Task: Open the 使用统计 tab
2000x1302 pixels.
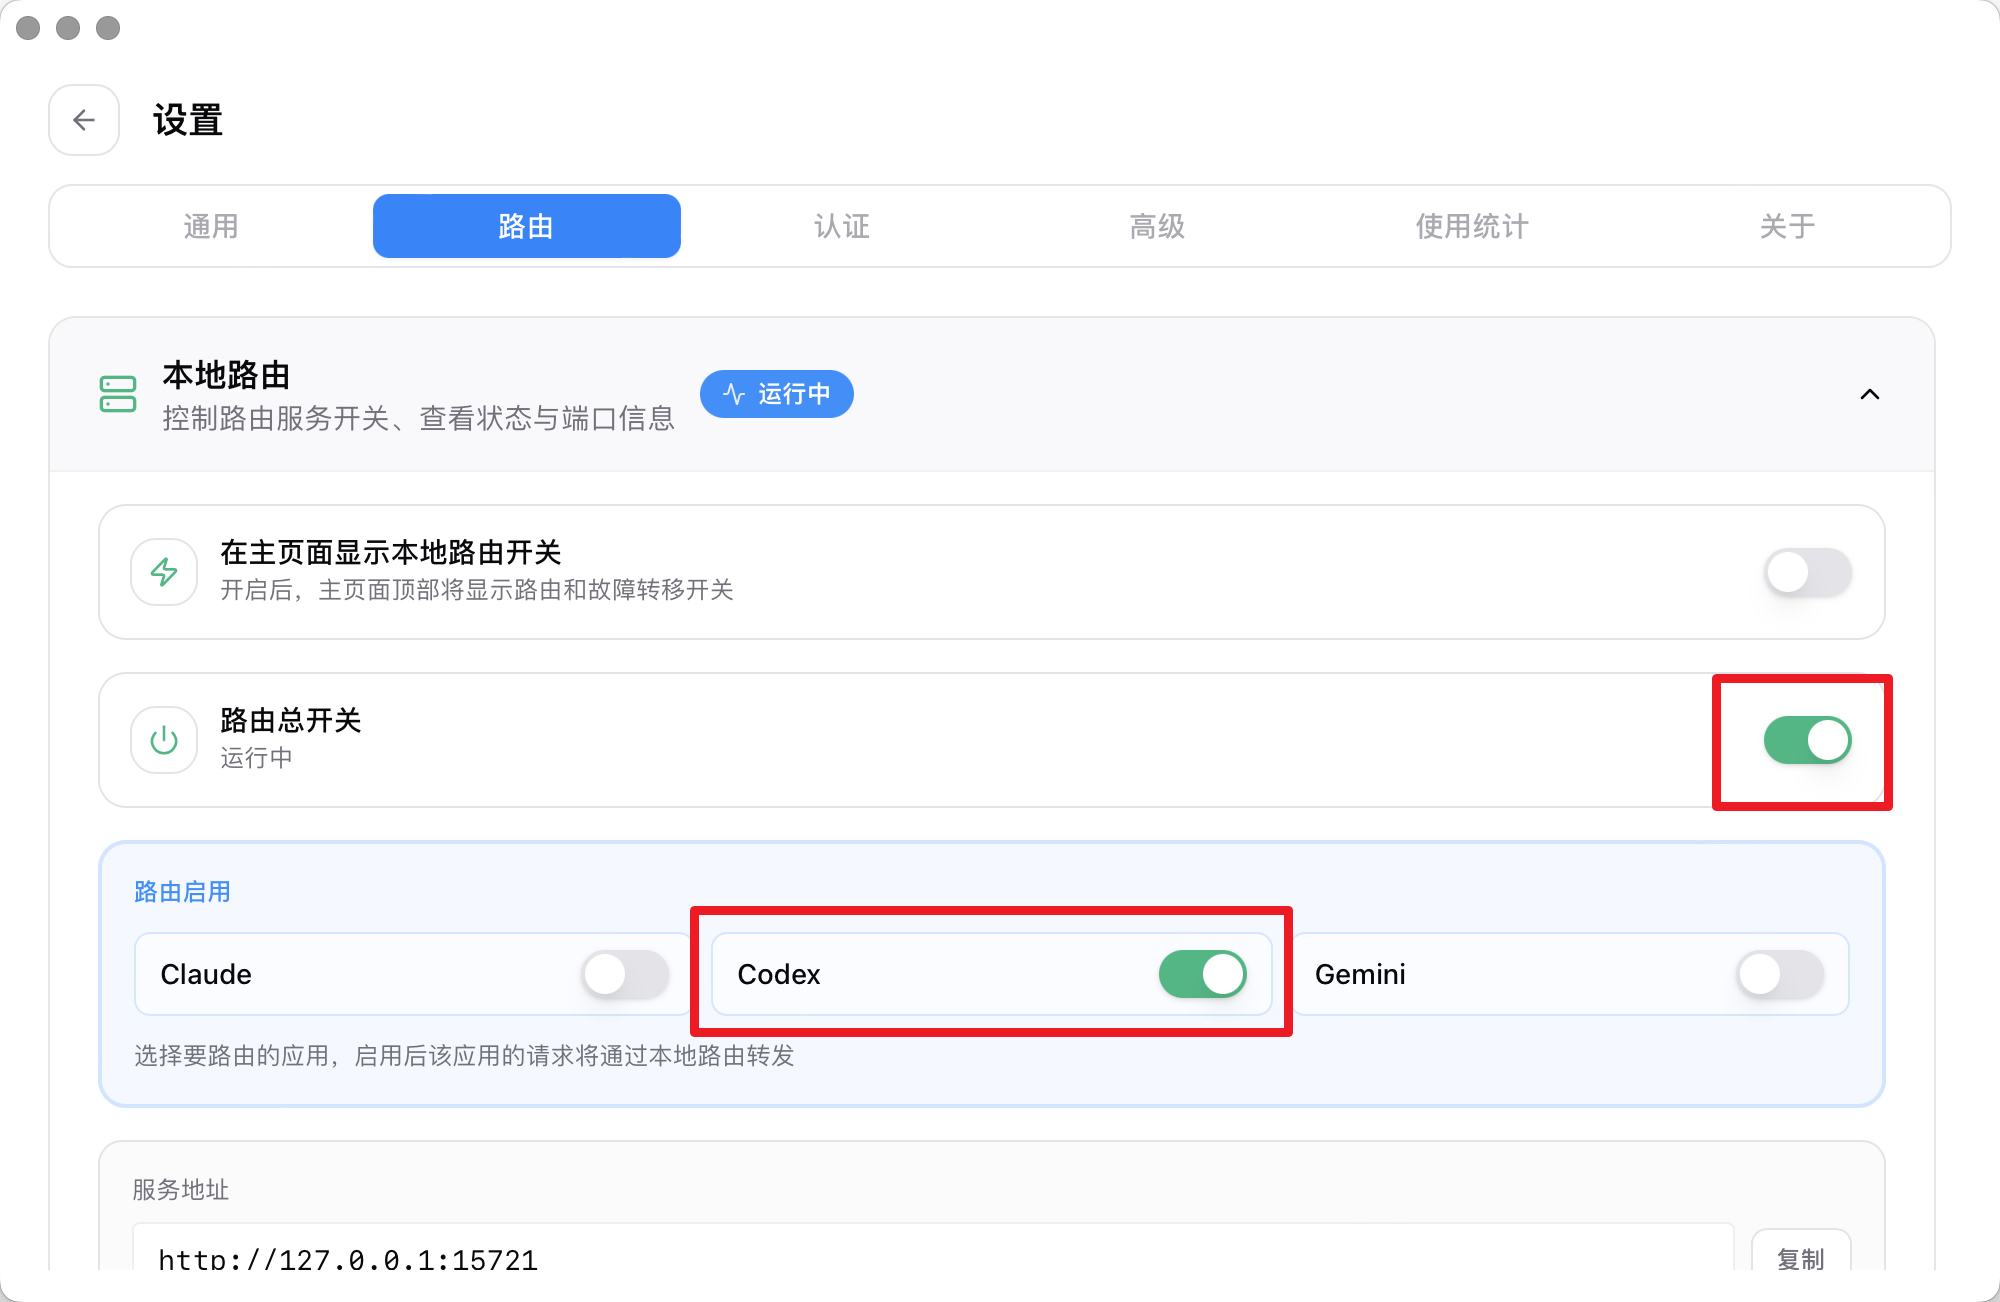Action: [1472, 226]
